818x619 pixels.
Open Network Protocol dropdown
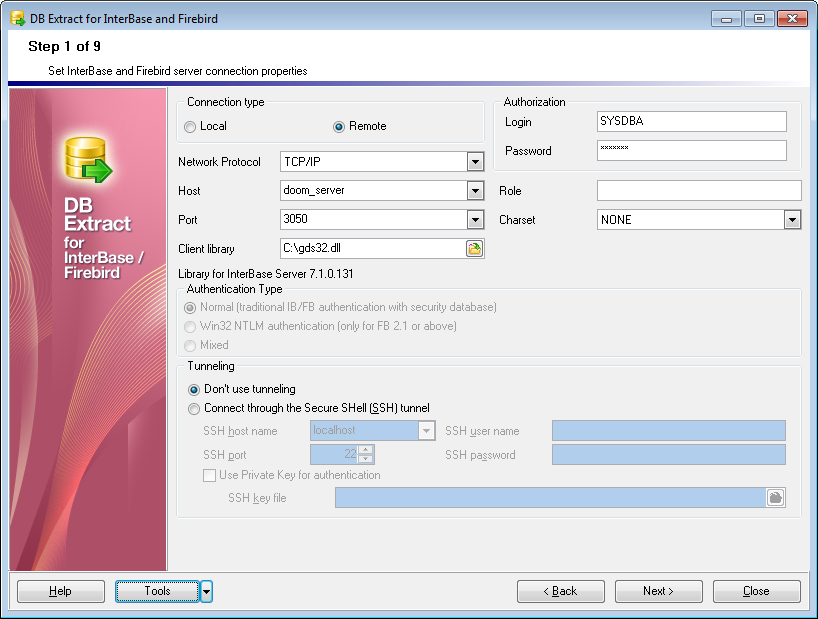[475, 162]
